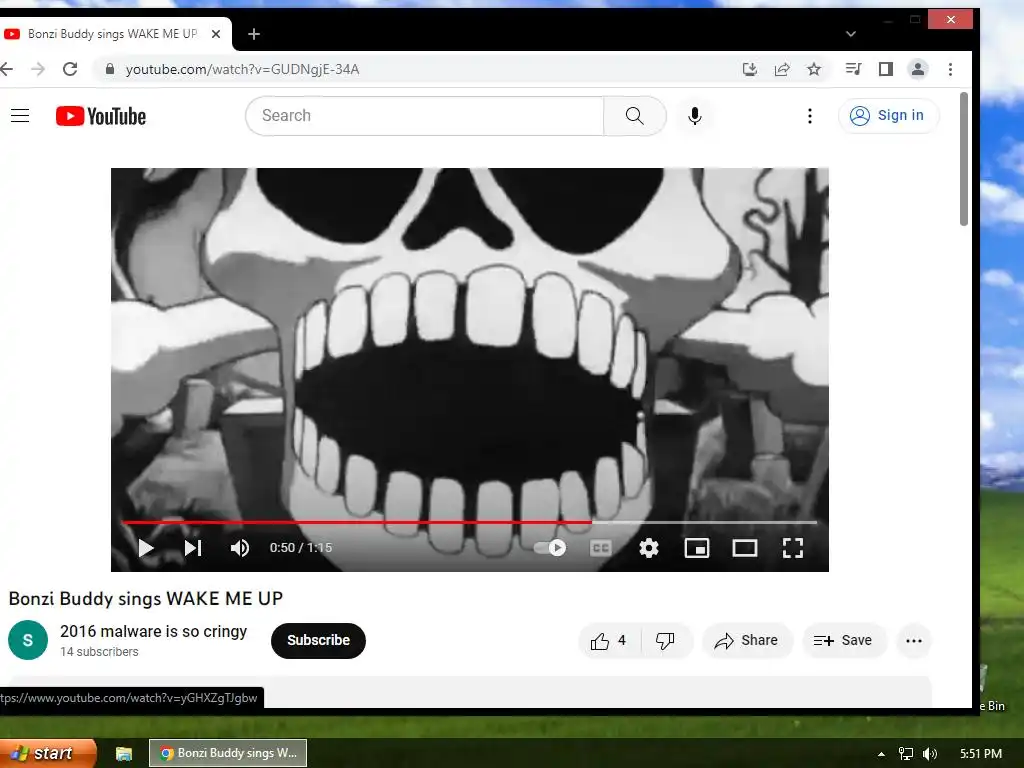Screen dimensions: 1024x768
Task: Focus the YouTube Search field
Action: pos(424,116)
